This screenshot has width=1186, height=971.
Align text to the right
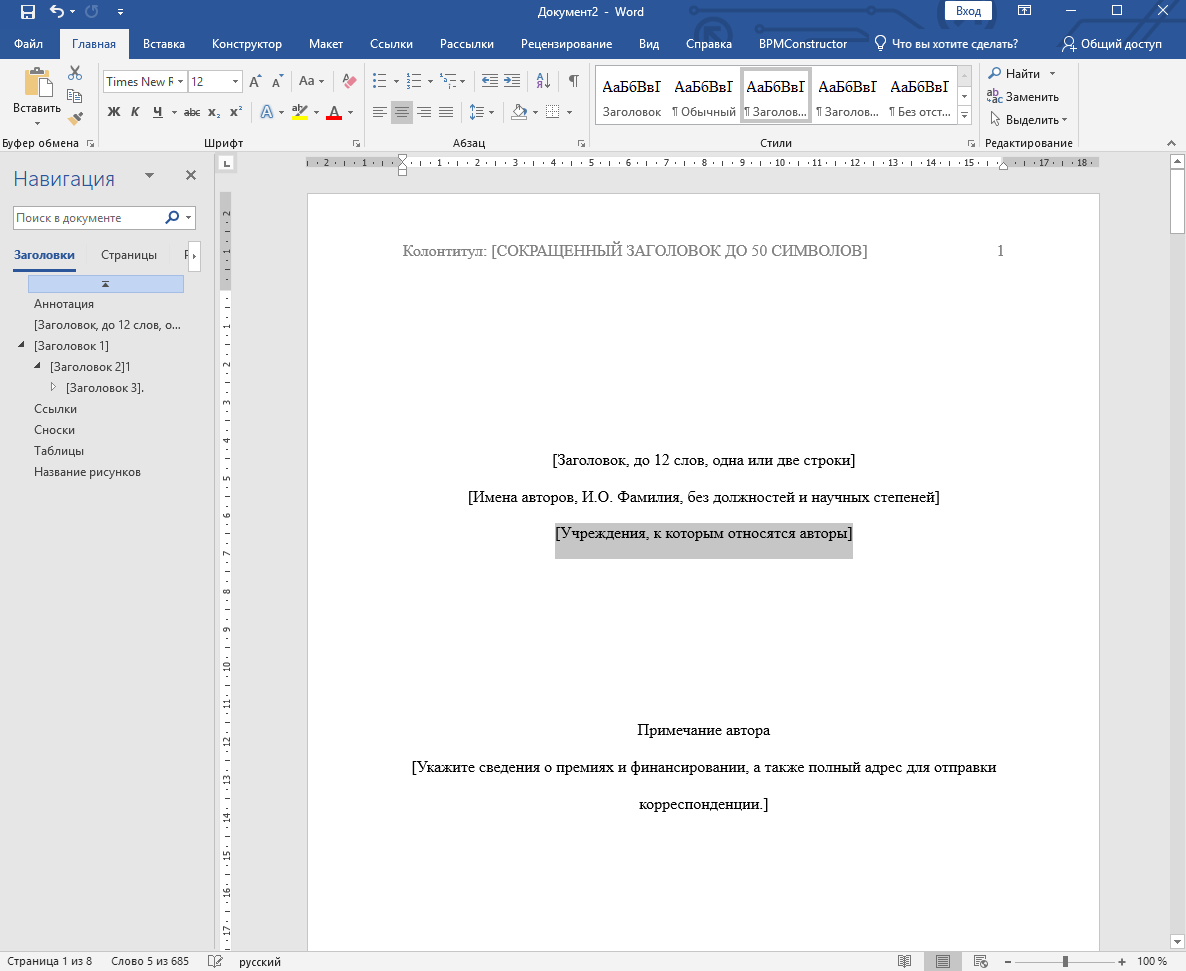424,112
